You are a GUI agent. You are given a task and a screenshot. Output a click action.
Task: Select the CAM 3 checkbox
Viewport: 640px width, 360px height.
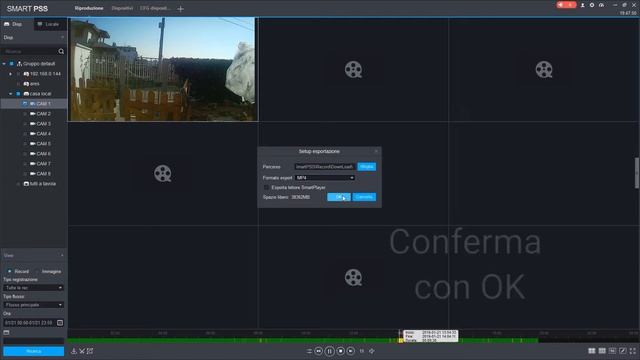[25, 124]
